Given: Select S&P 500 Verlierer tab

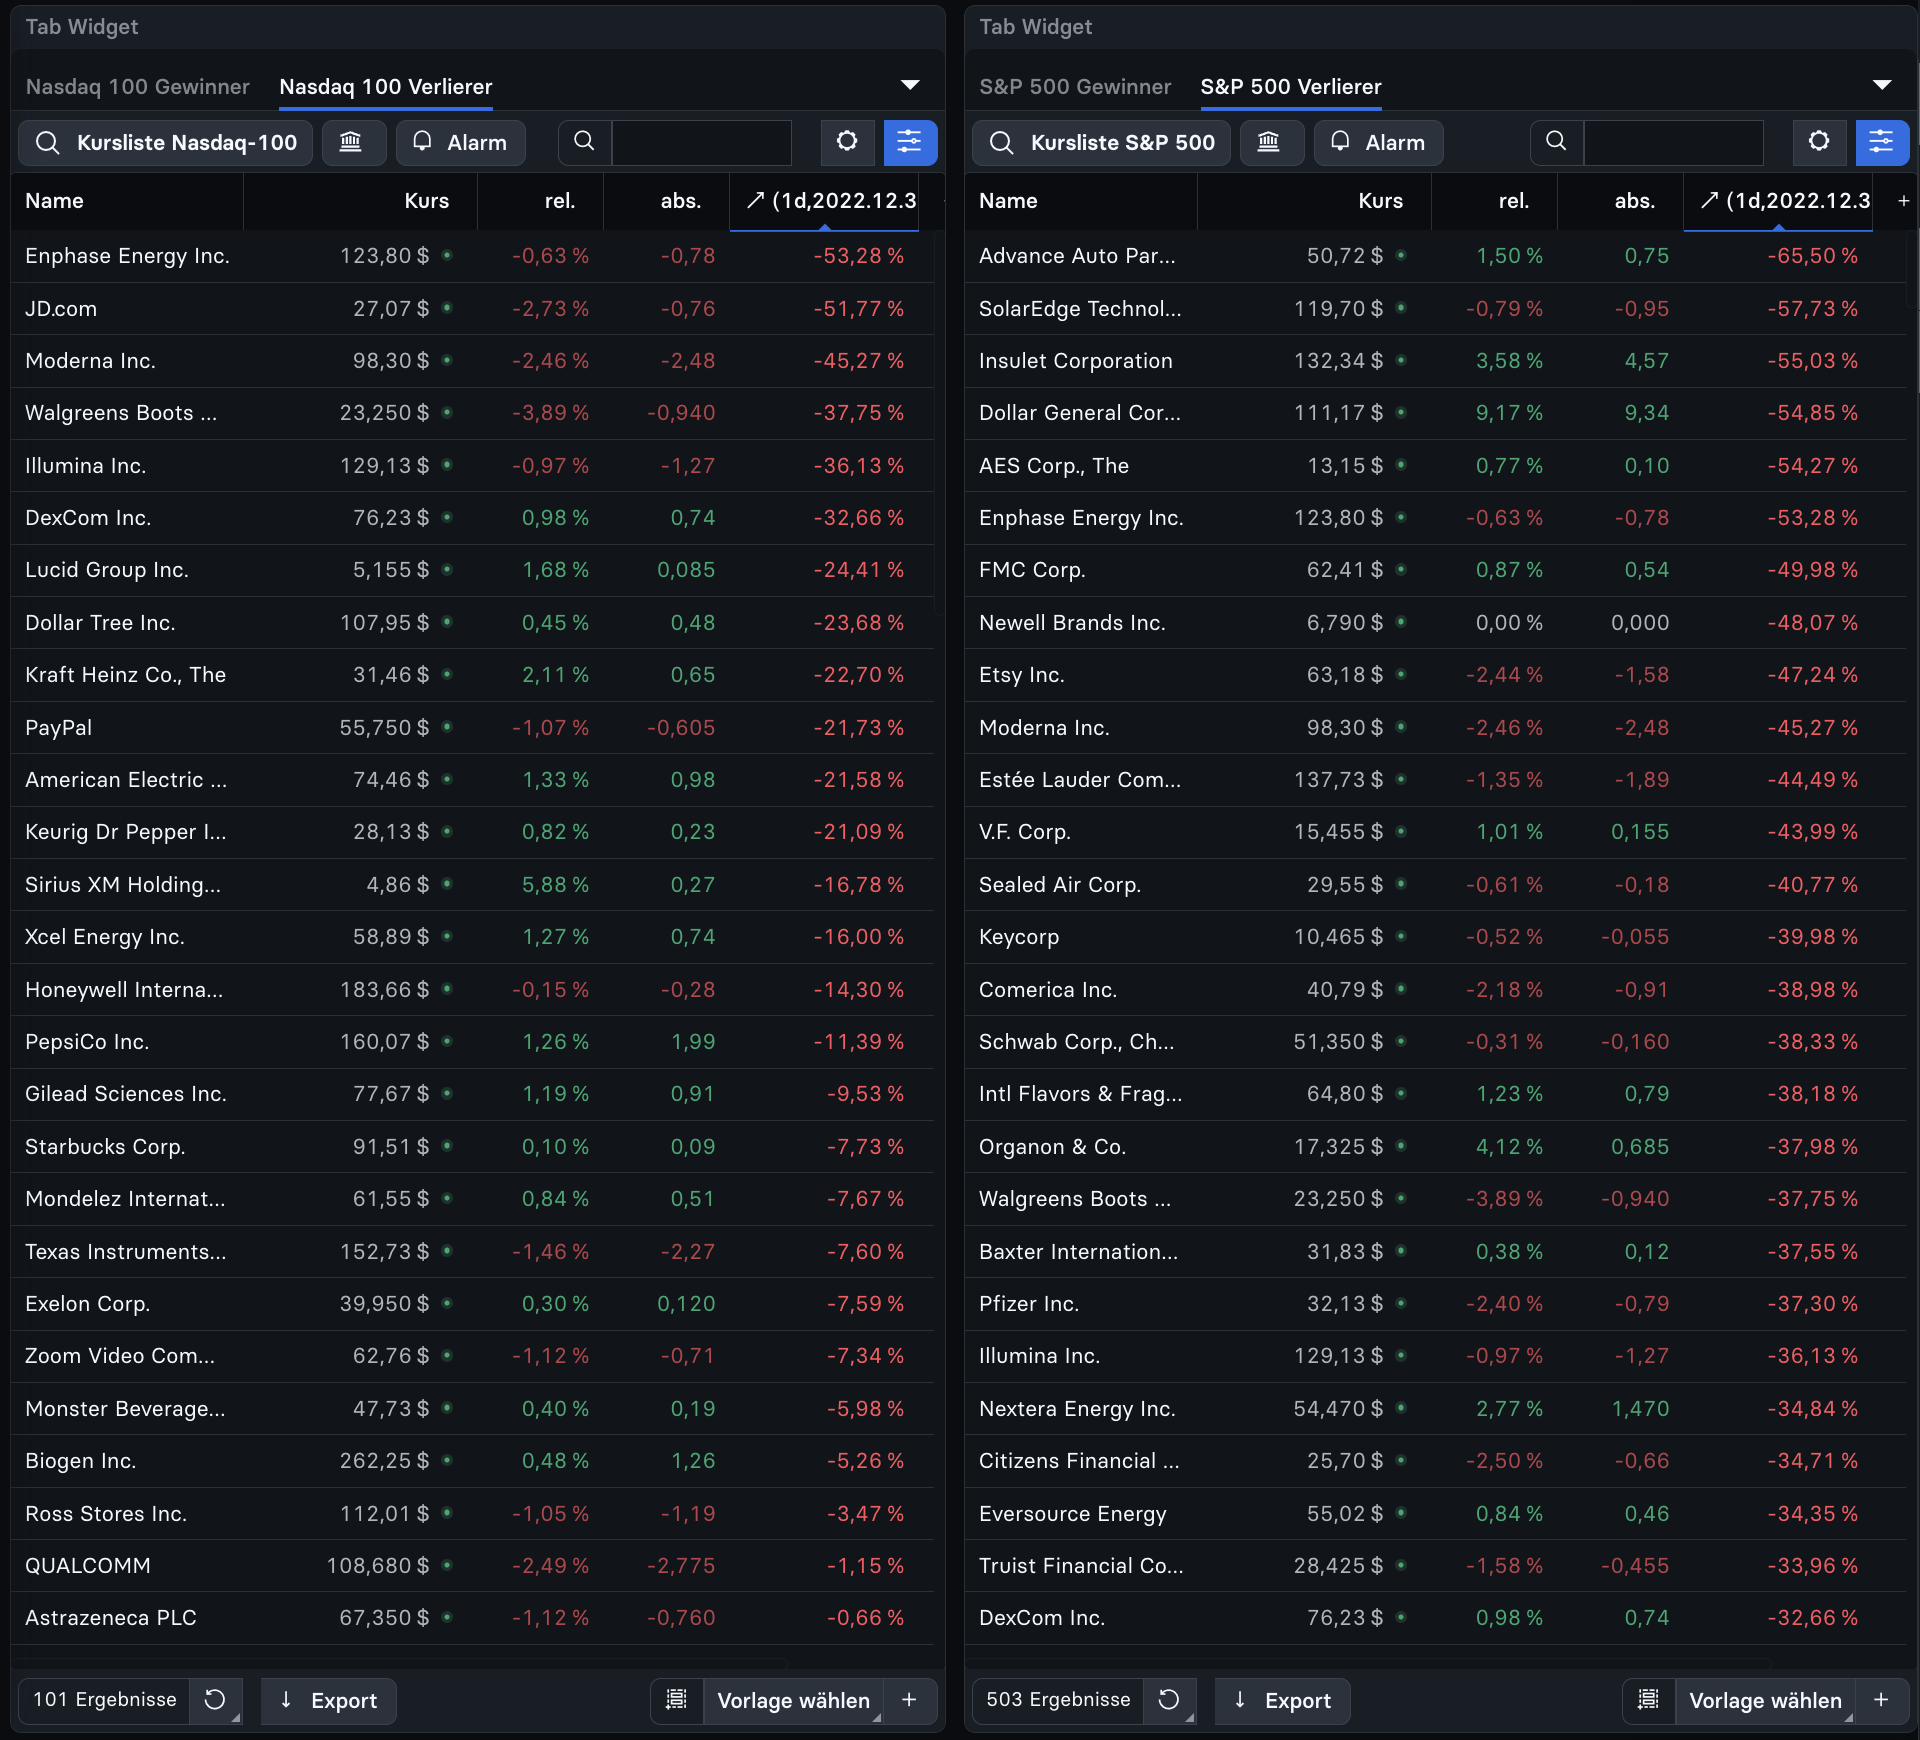Looking at the screenshot, I should point(1291,87).
